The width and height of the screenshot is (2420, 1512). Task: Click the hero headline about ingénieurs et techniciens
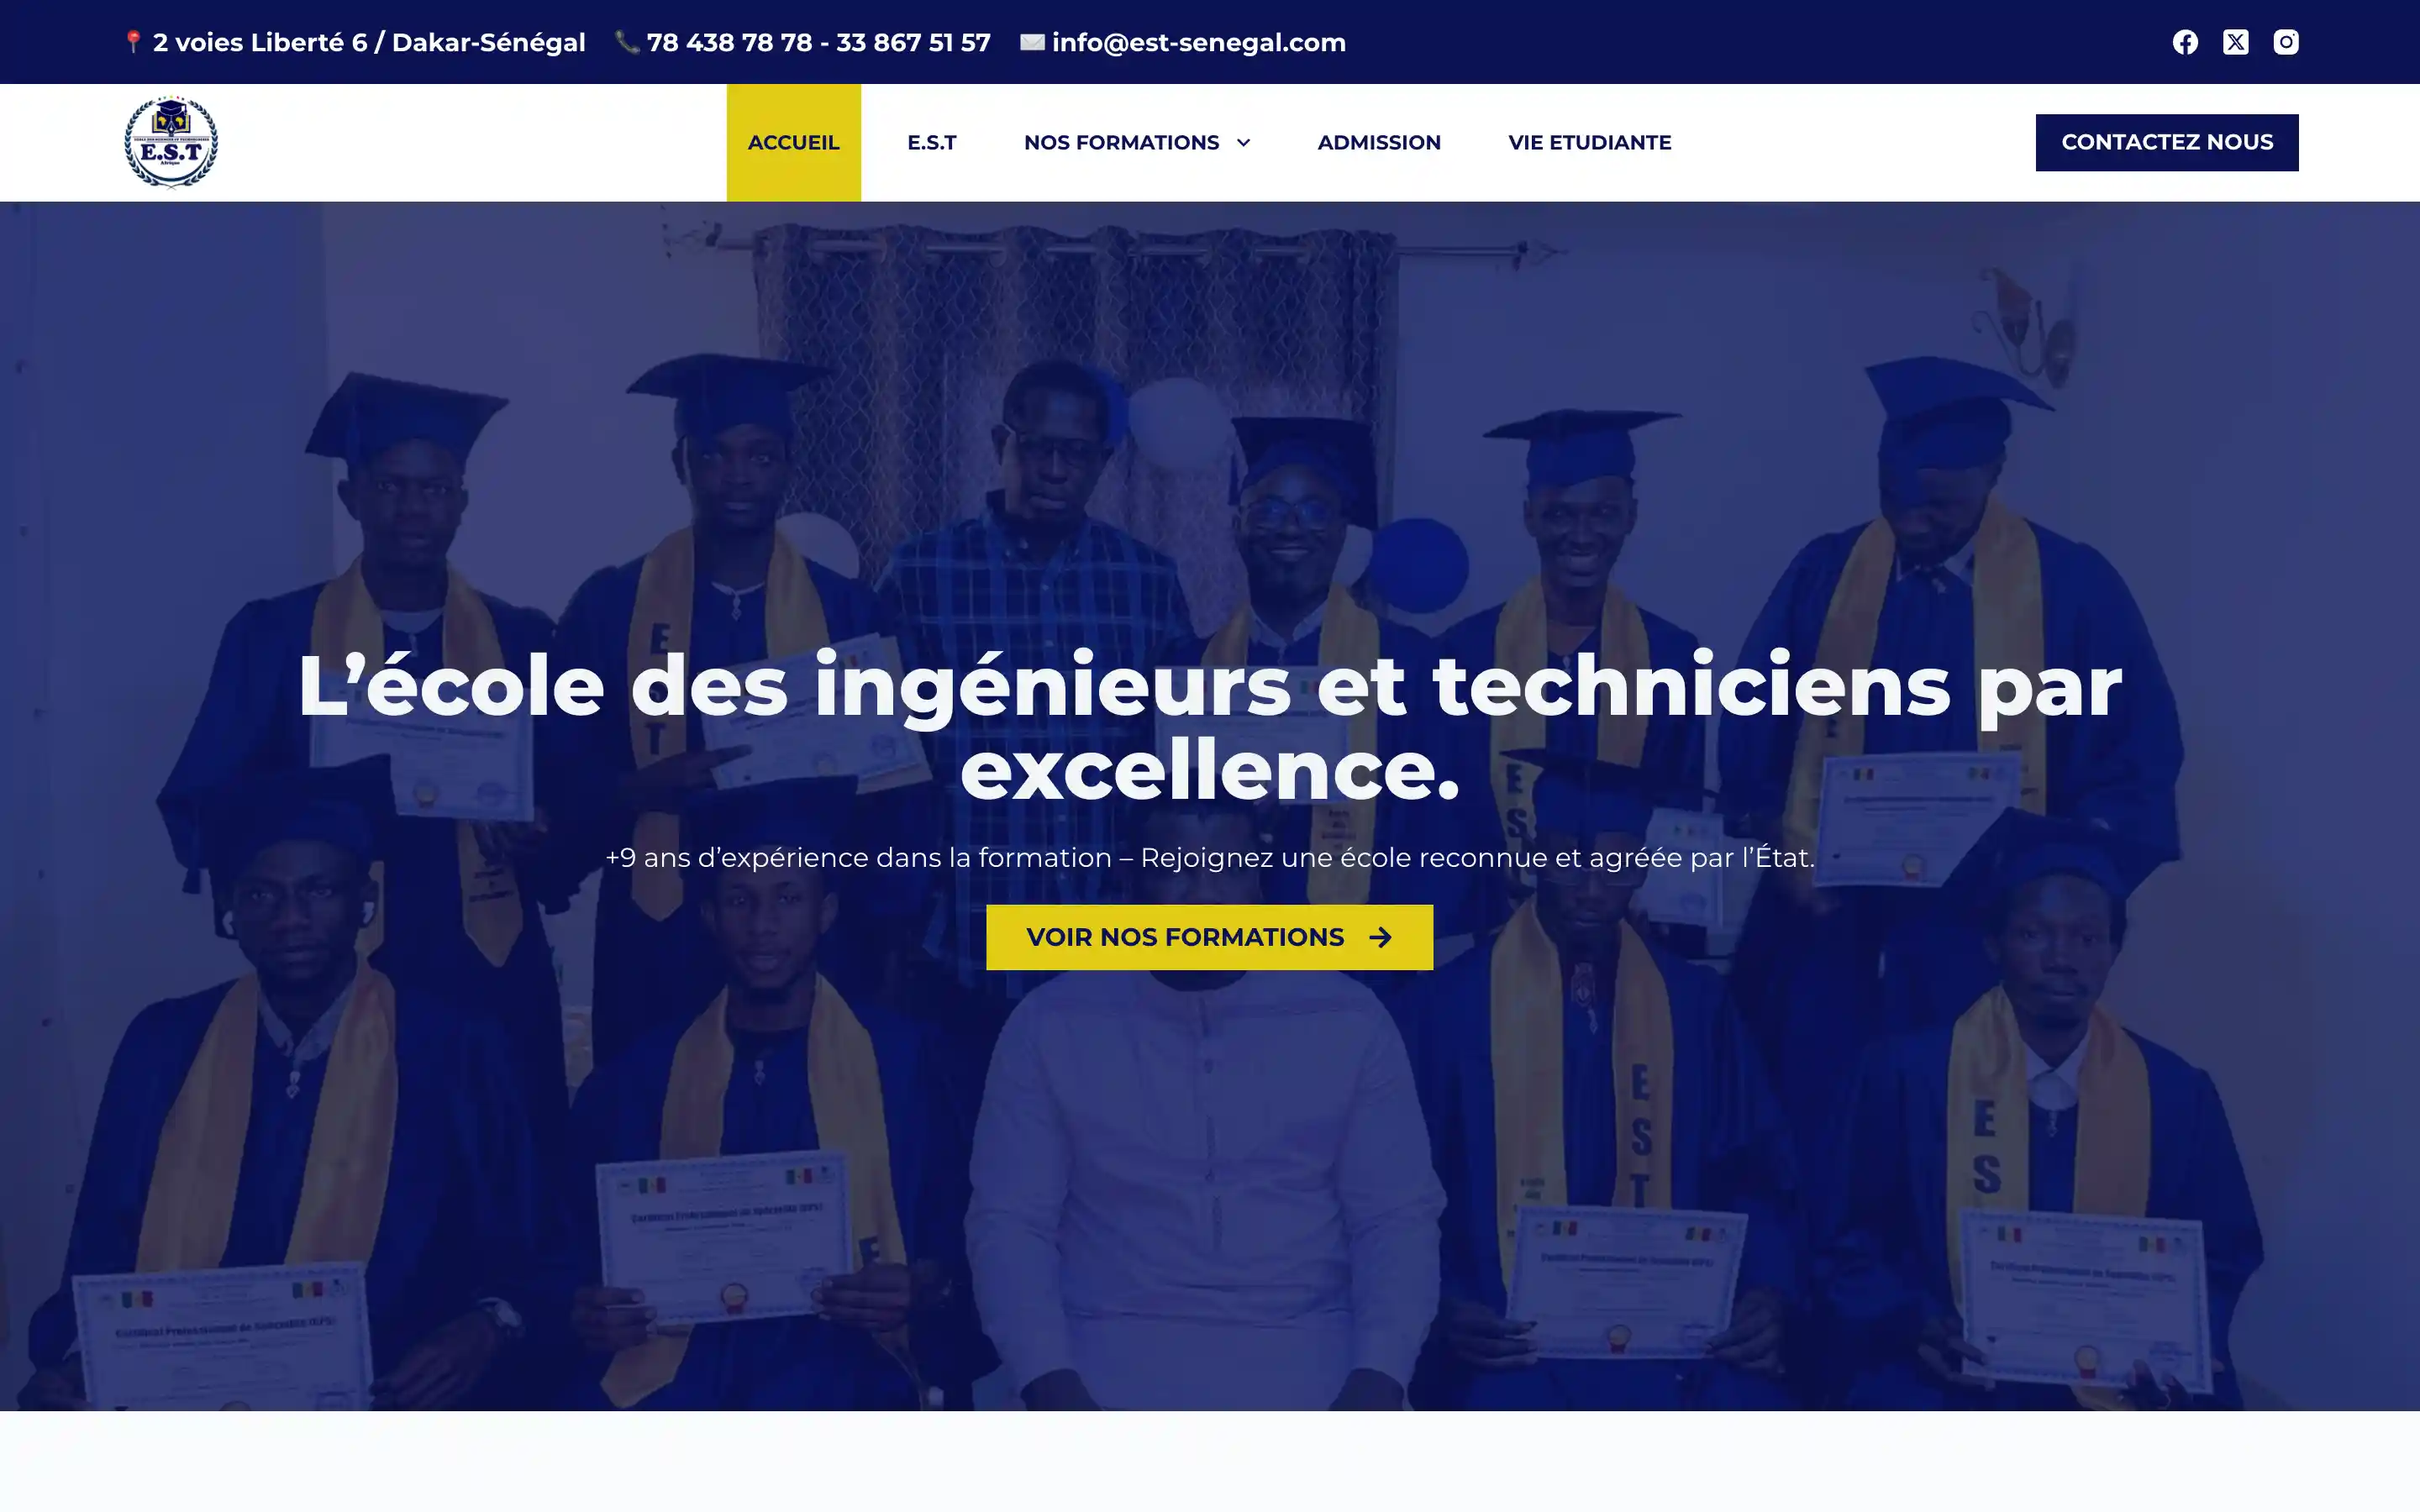[x=1209, y=727]
